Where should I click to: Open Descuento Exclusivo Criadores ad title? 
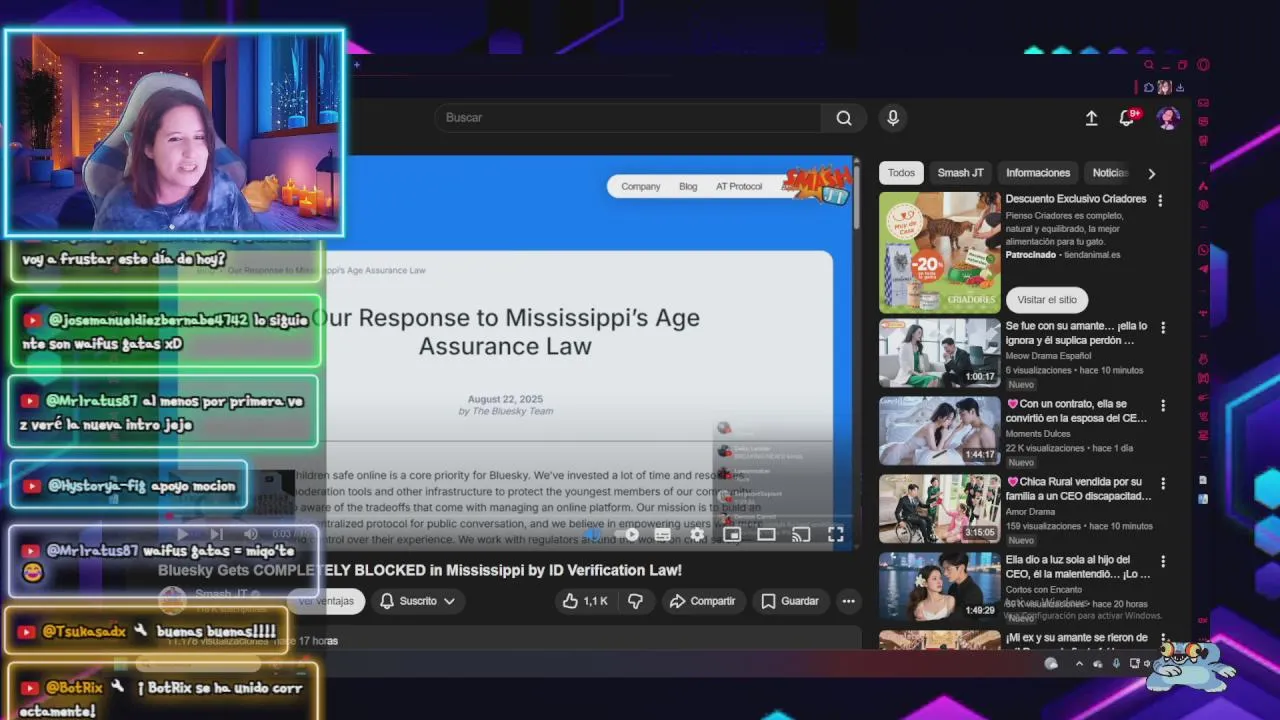point(1076,199)
